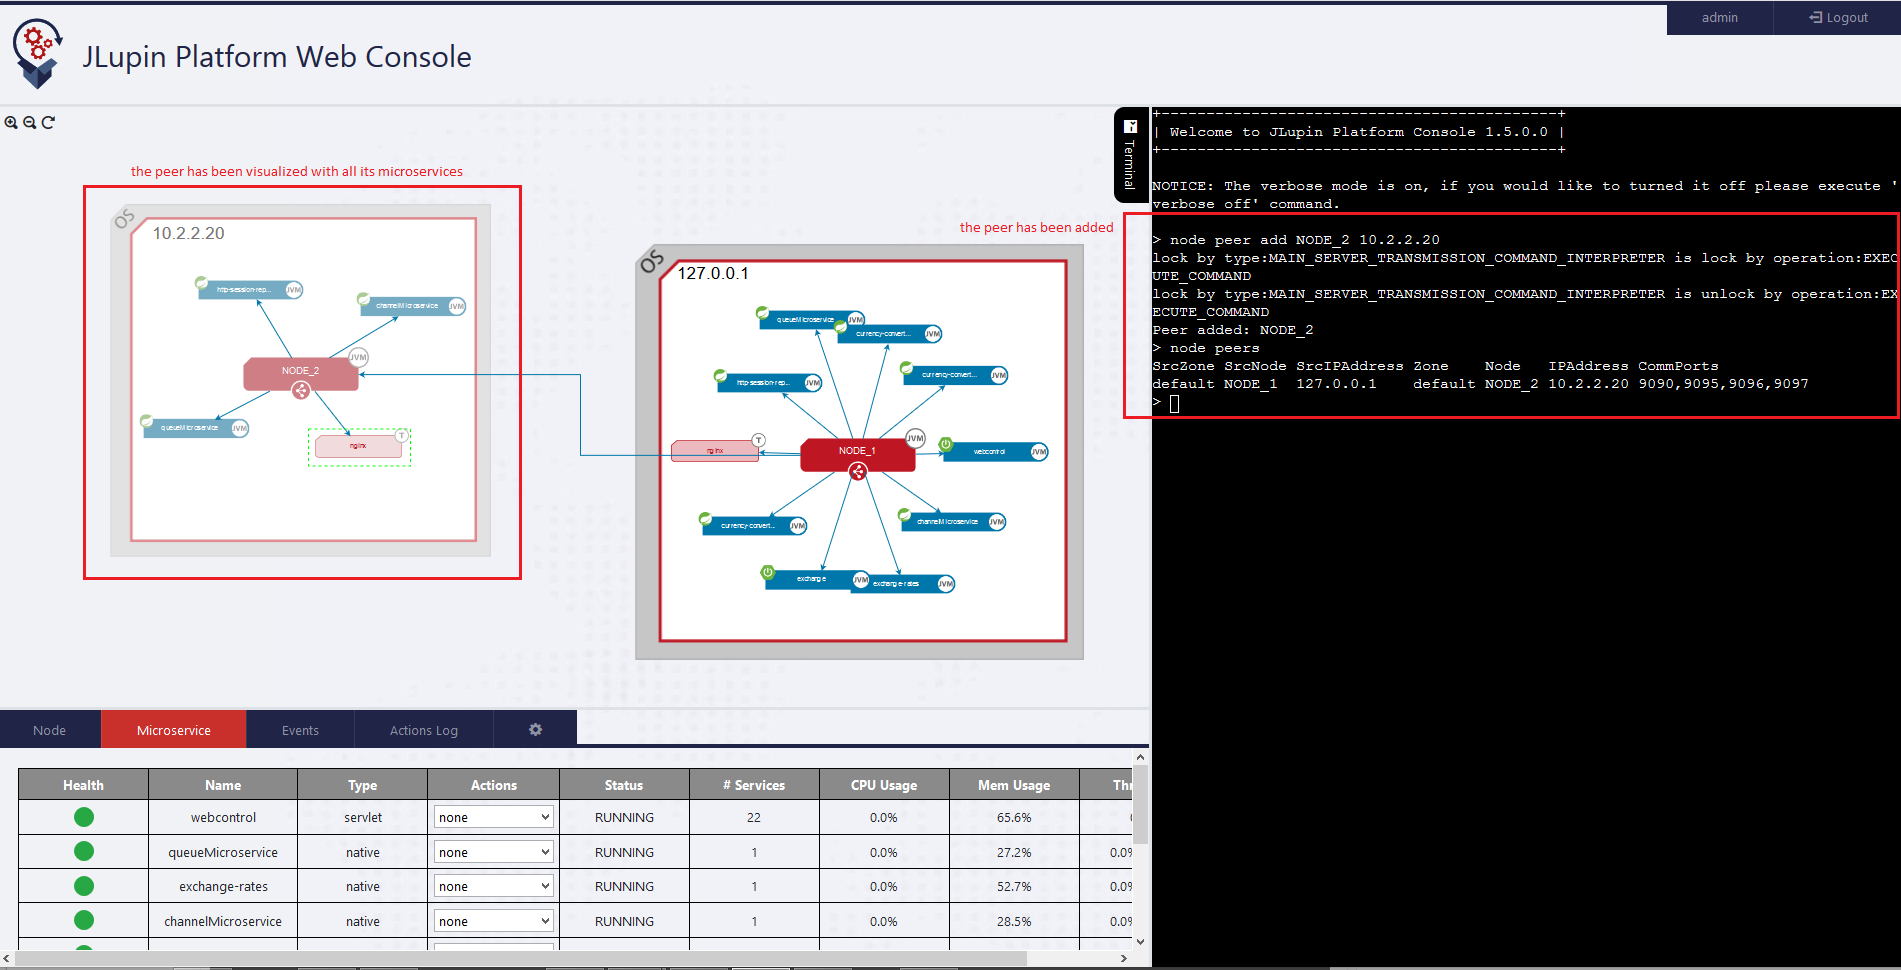The image size is (1901, 970).
Task: Click the admin user button
Action: tap(1719, 18)
